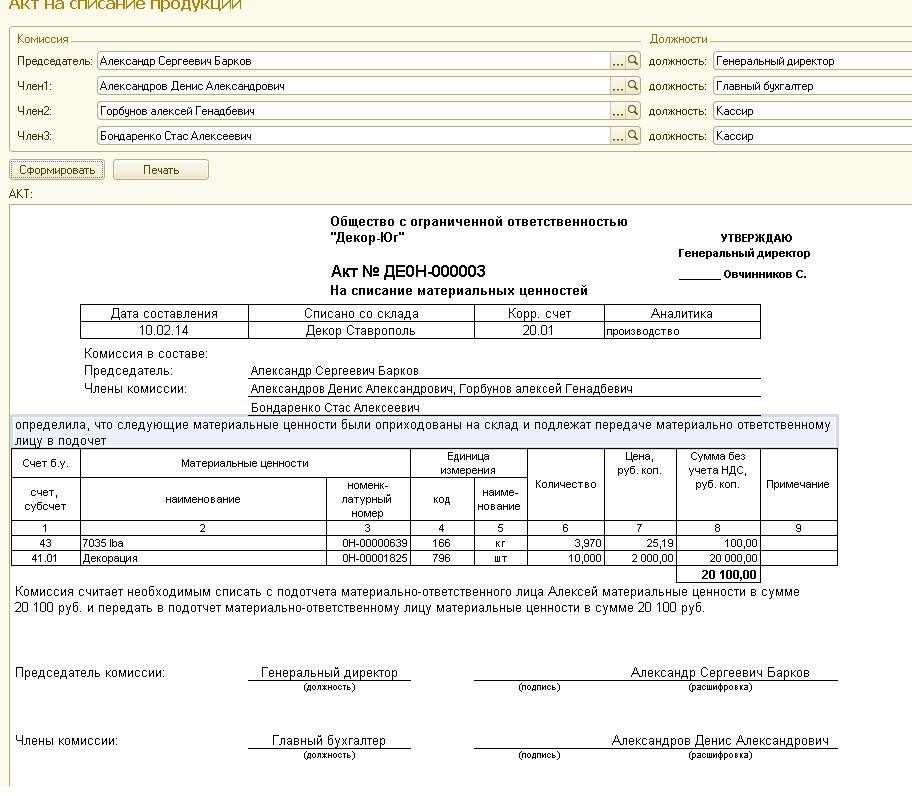
Task: Select price cell 25,19
Action: coord(640,543)
